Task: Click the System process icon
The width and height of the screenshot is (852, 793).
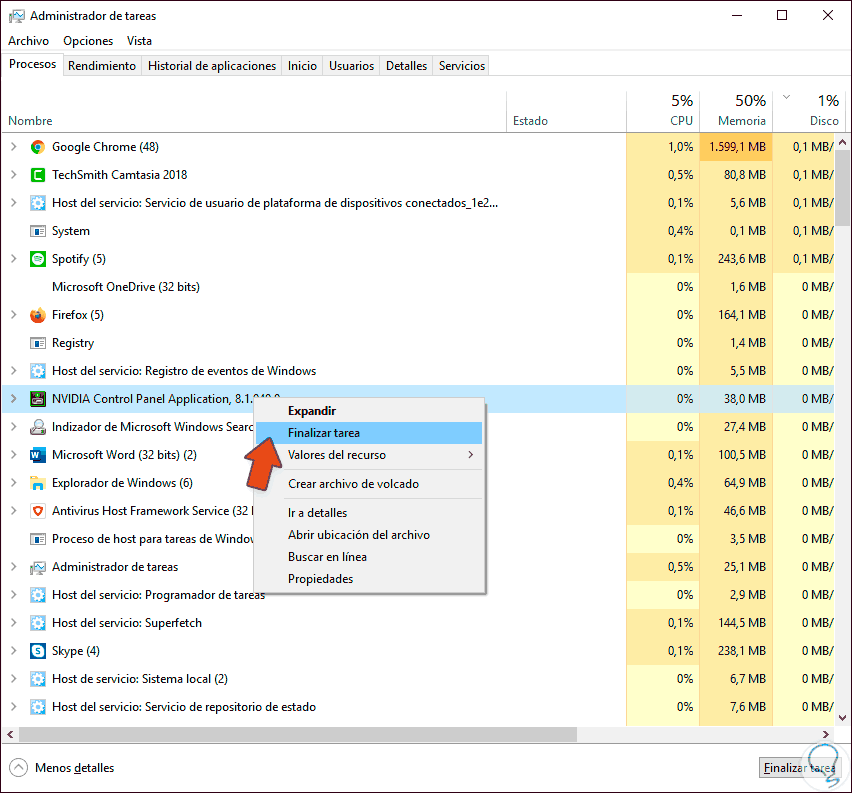Action: click(x=37, y=232)
